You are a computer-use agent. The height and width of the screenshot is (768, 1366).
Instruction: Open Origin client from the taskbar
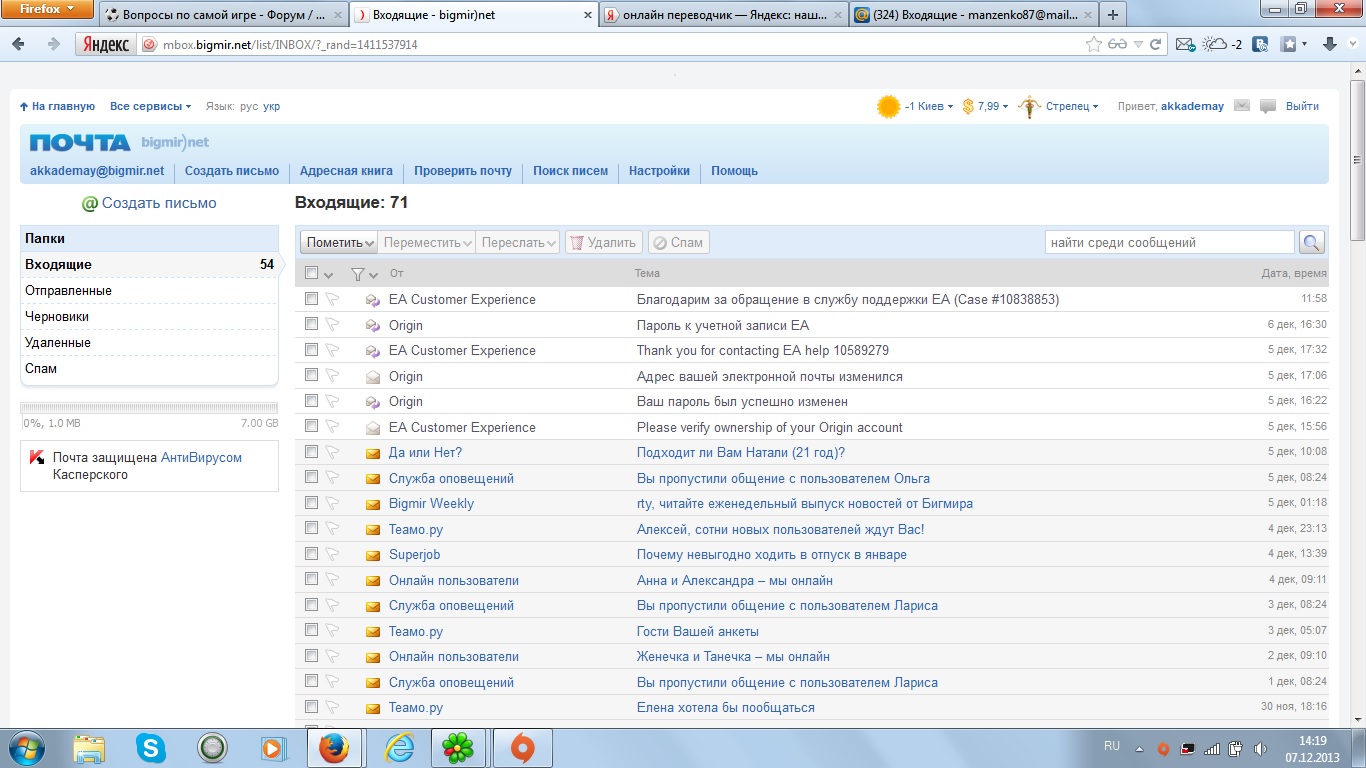click(522, 748)
